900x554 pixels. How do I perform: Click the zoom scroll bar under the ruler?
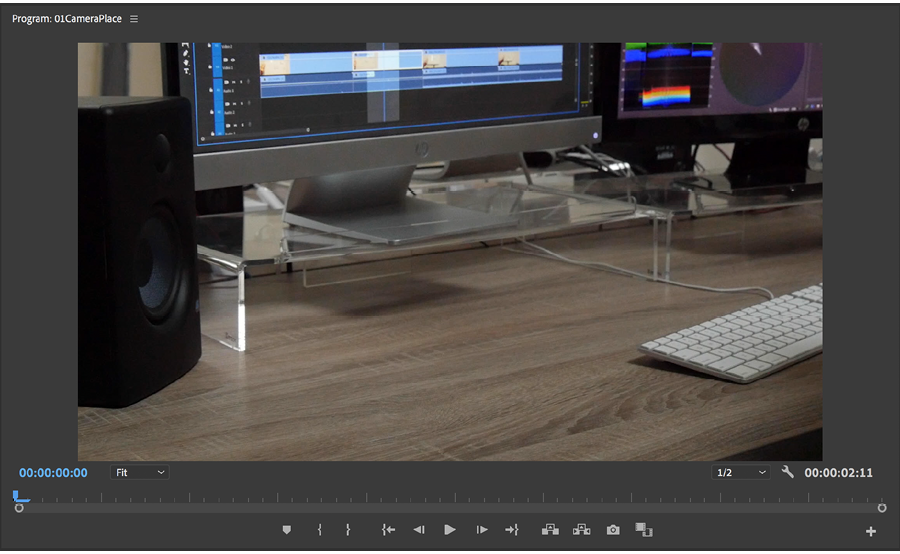(x=451, y=508)
